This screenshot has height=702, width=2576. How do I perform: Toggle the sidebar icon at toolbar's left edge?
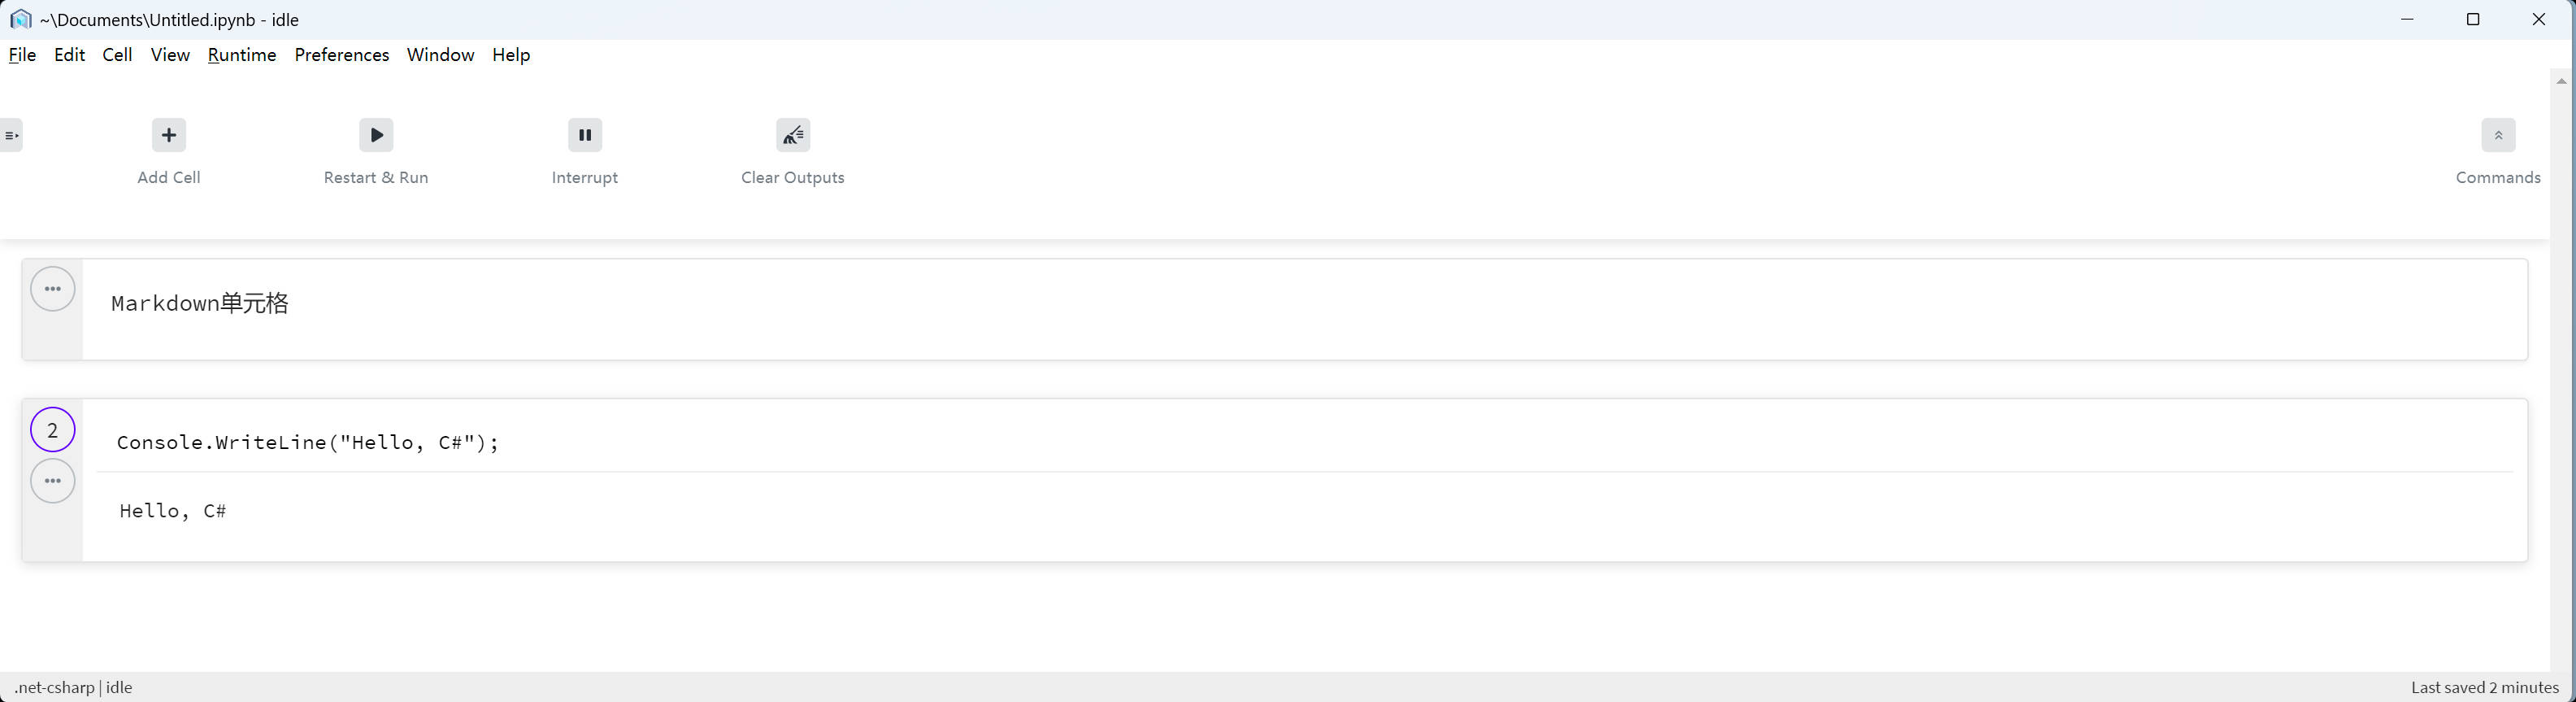pyautogui.click(x=11, y=135)
